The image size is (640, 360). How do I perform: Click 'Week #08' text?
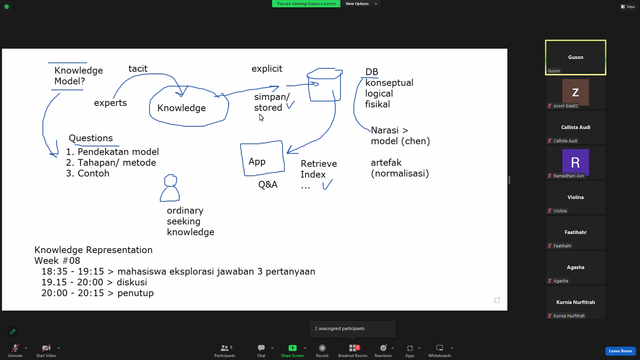click(57, 261)
